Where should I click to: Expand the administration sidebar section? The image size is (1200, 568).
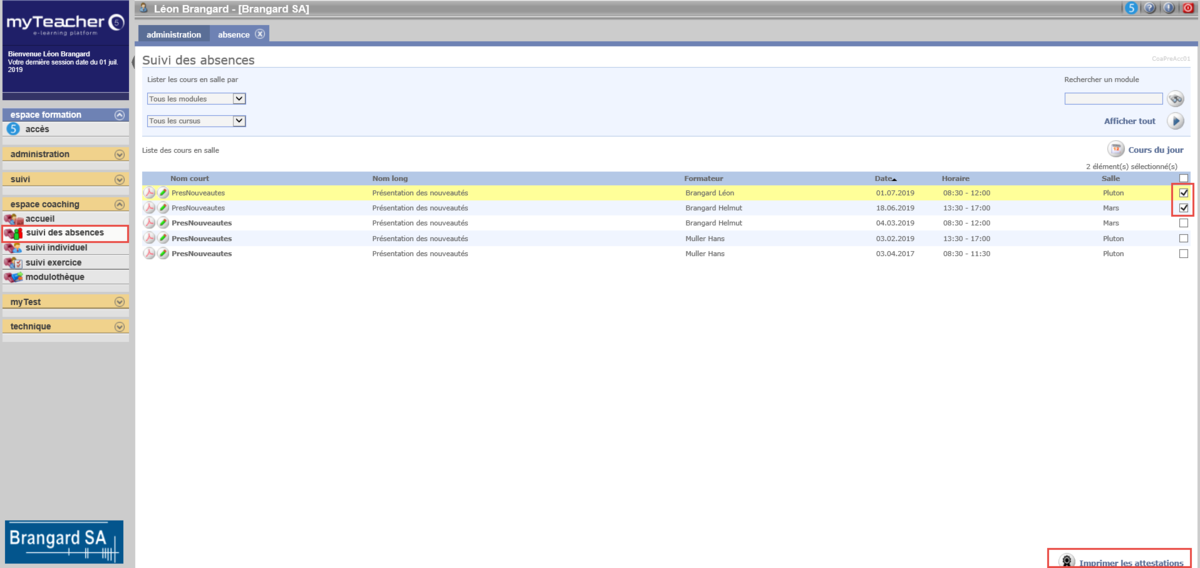(x=119, y=154)
